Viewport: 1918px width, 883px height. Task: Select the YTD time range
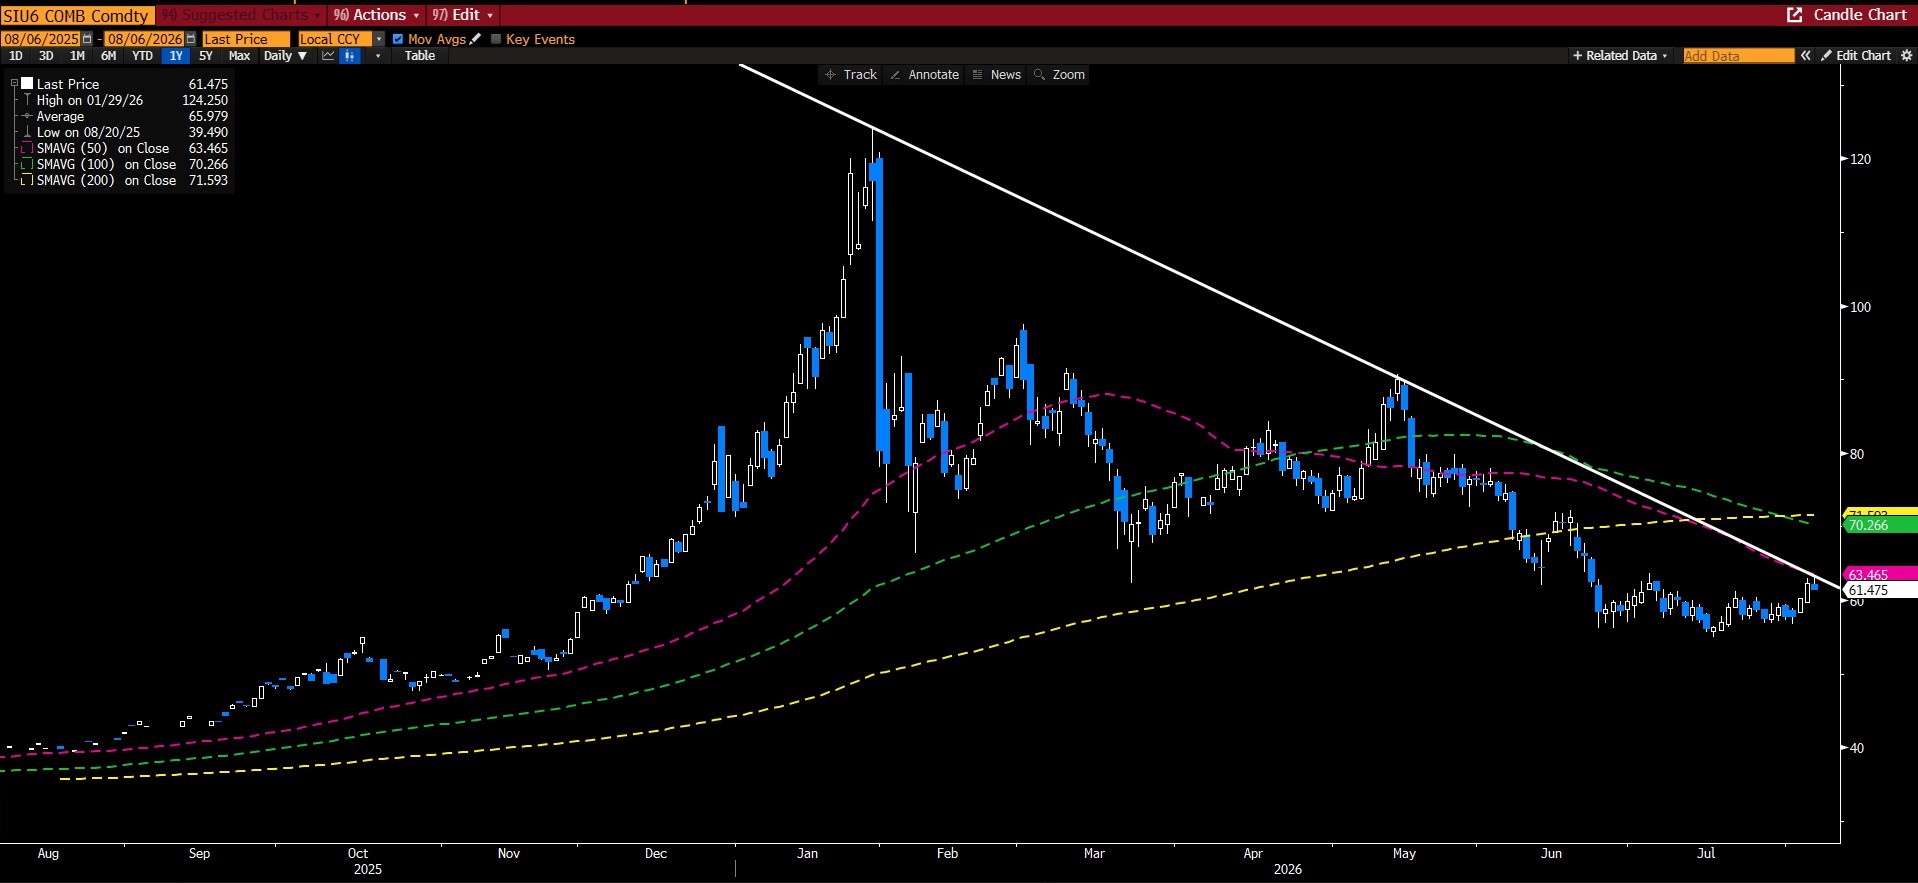click(143, 56)
